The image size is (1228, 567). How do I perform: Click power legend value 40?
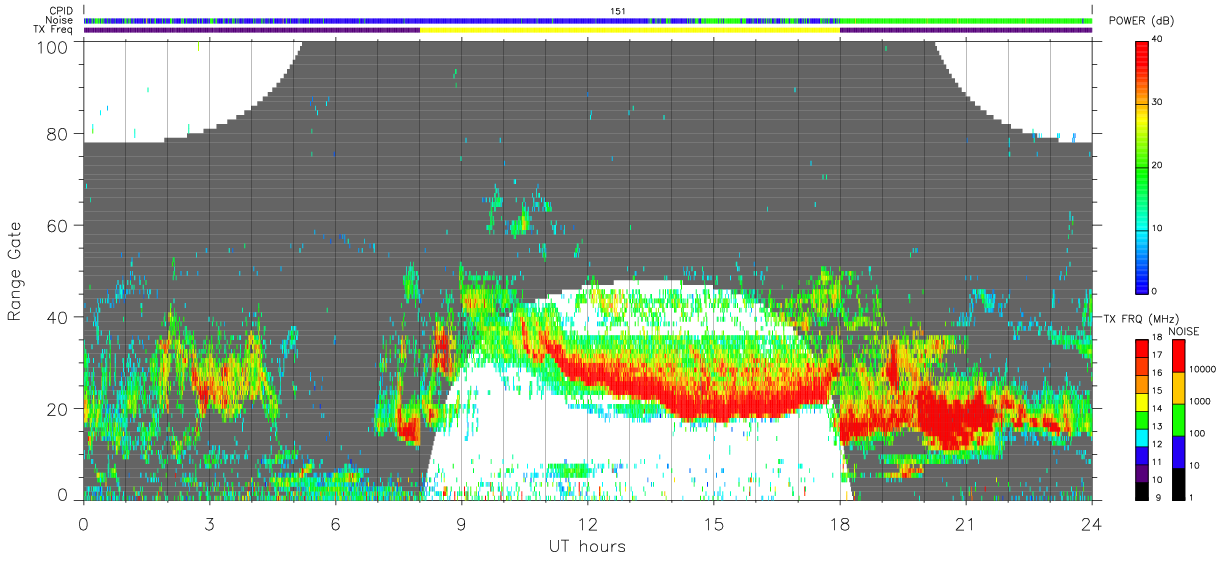click(x=1158, y=40)
